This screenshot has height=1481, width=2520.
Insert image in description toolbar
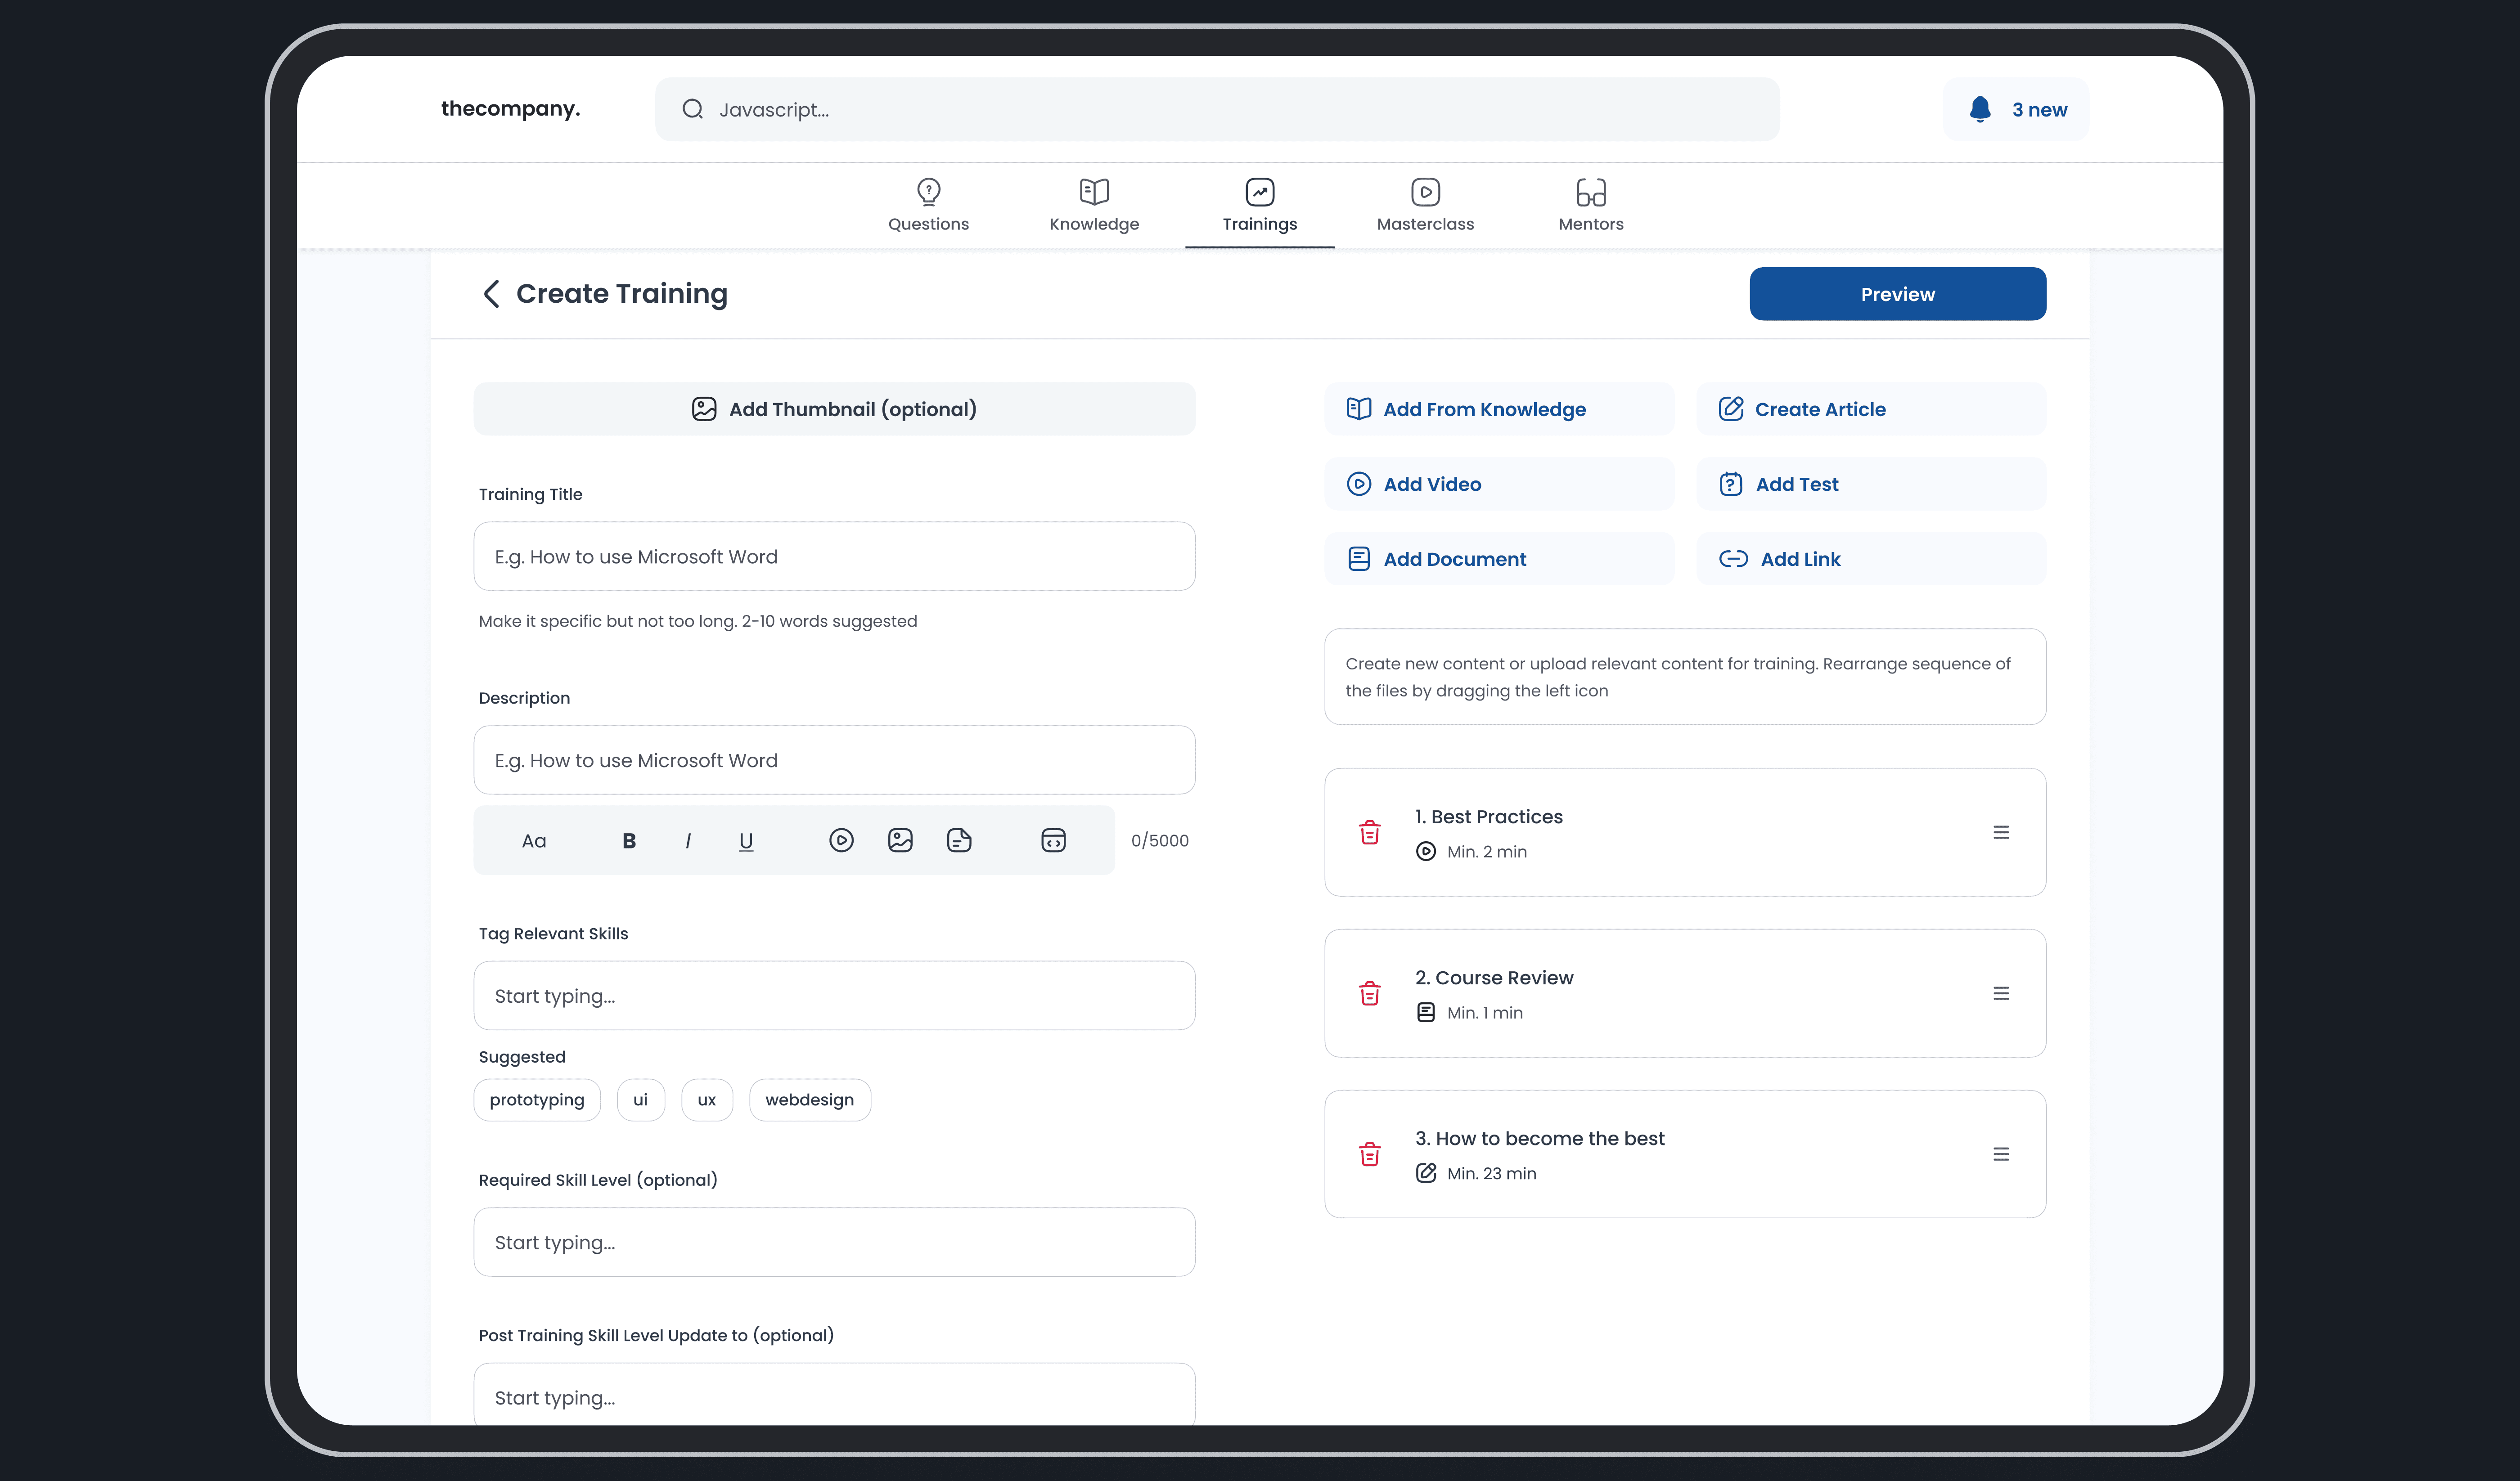(900, 840)
